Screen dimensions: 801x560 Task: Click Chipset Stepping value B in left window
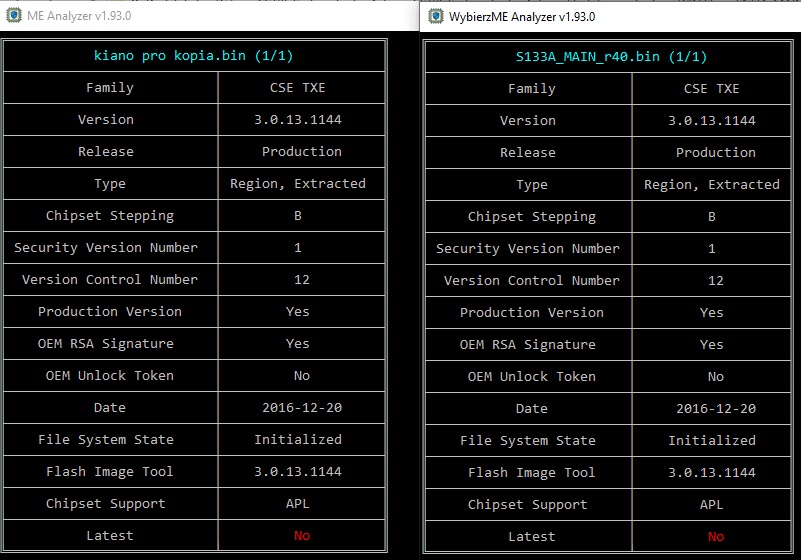[x=298, y=216]
